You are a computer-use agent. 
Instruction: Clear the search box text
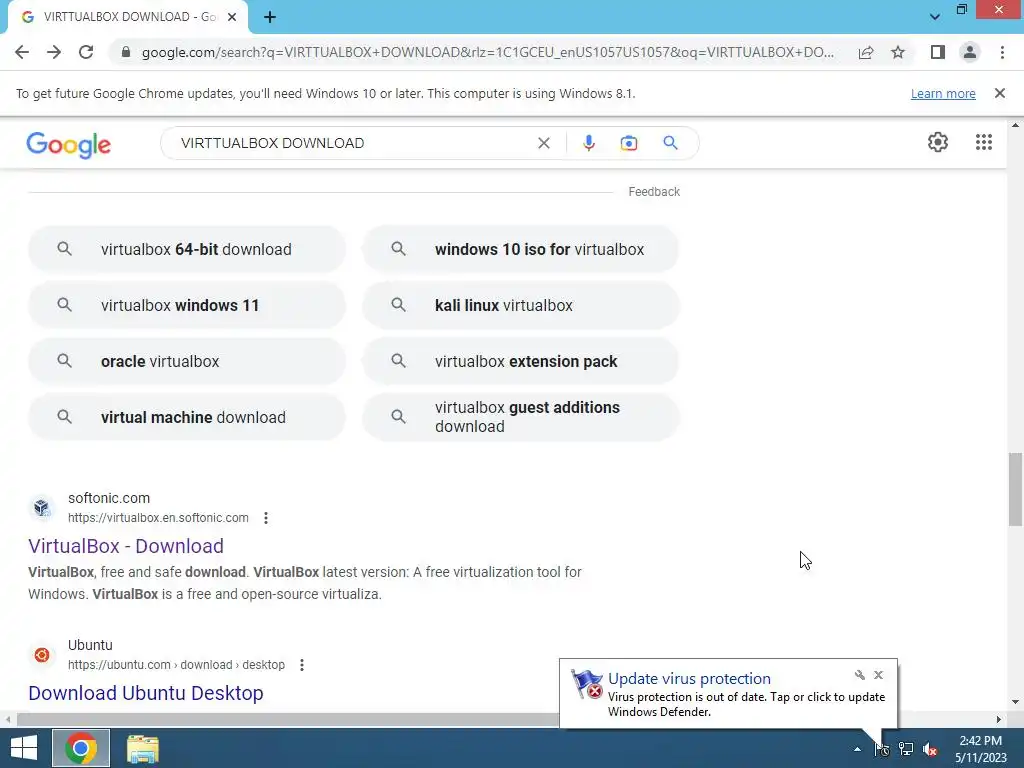pos(543,143)
